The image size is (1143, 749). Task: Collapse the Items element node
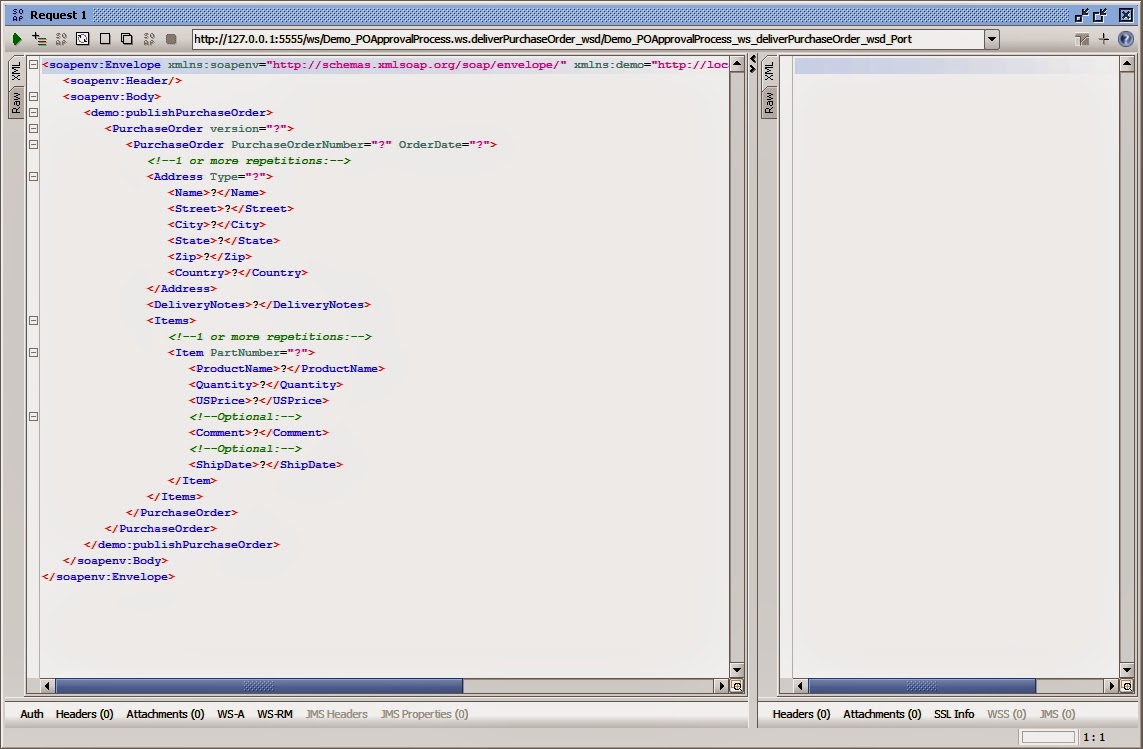point(33,320)
